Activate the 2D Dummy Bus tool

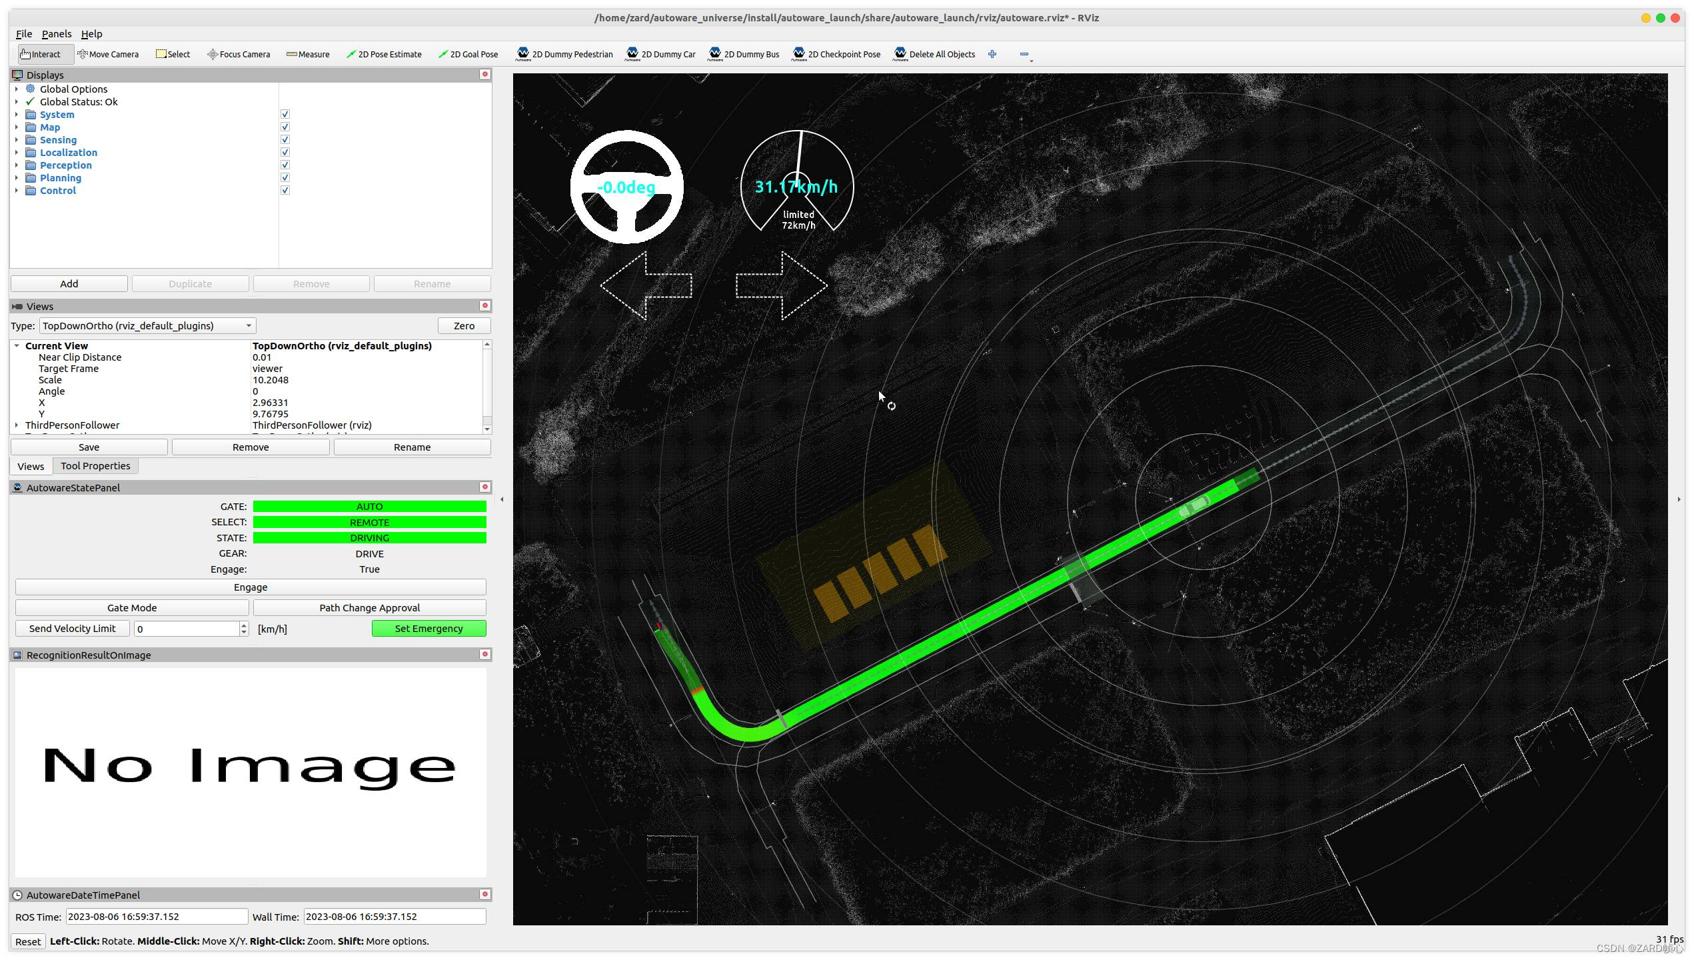tap(744, 54)
